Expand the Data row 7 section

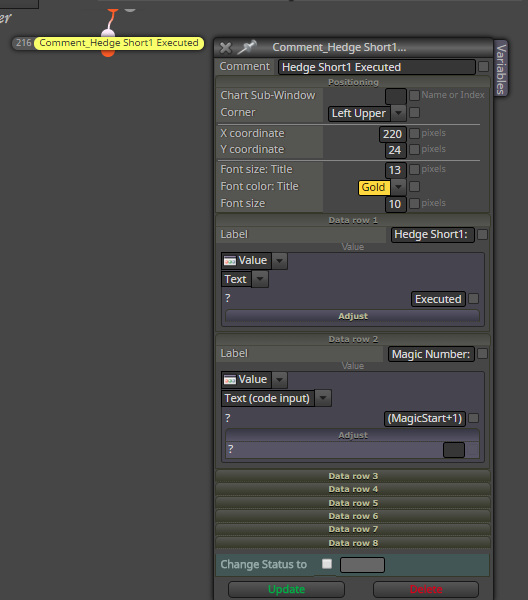coord(353,529)
